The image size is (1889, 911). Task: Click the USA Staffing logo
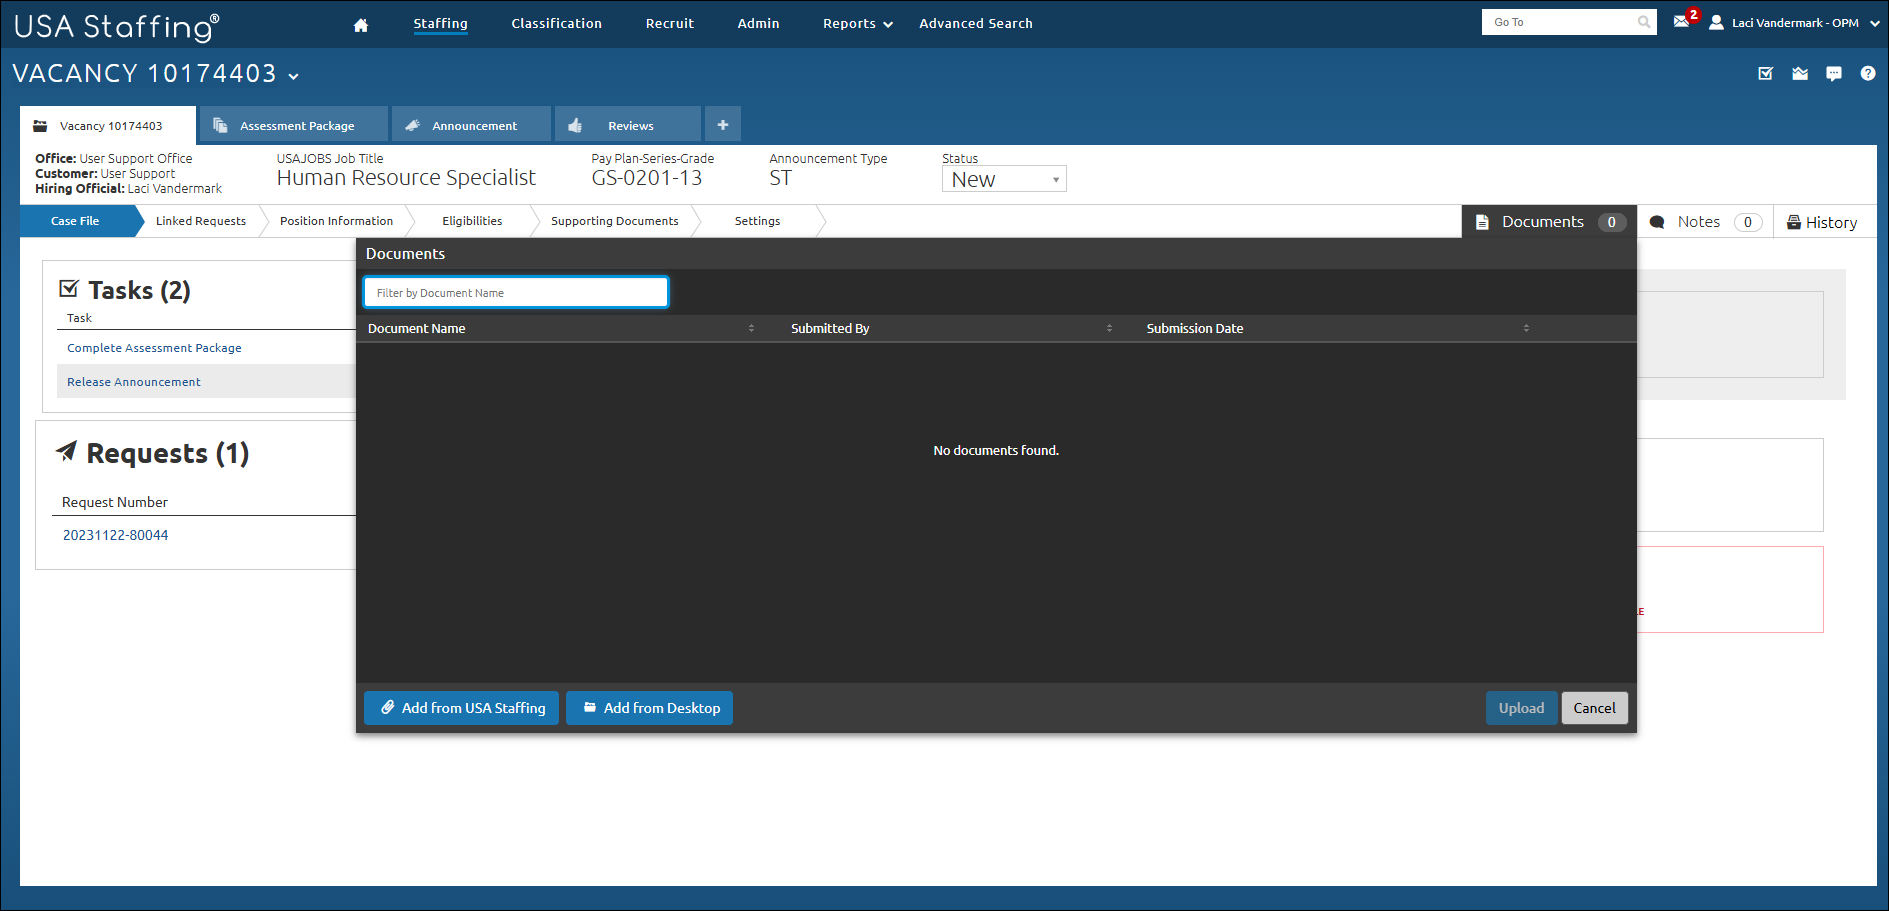pos(116,27)
